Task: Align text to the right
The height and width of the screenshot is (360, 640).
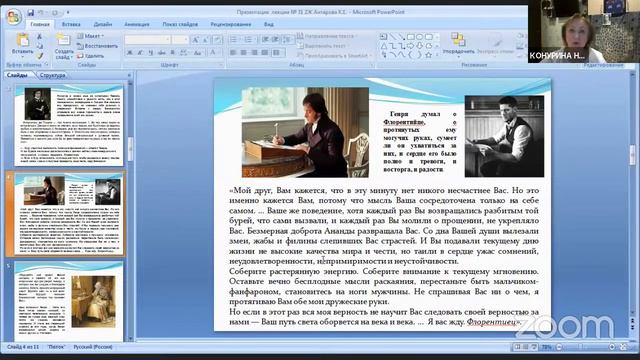Action: click(254, 53)
